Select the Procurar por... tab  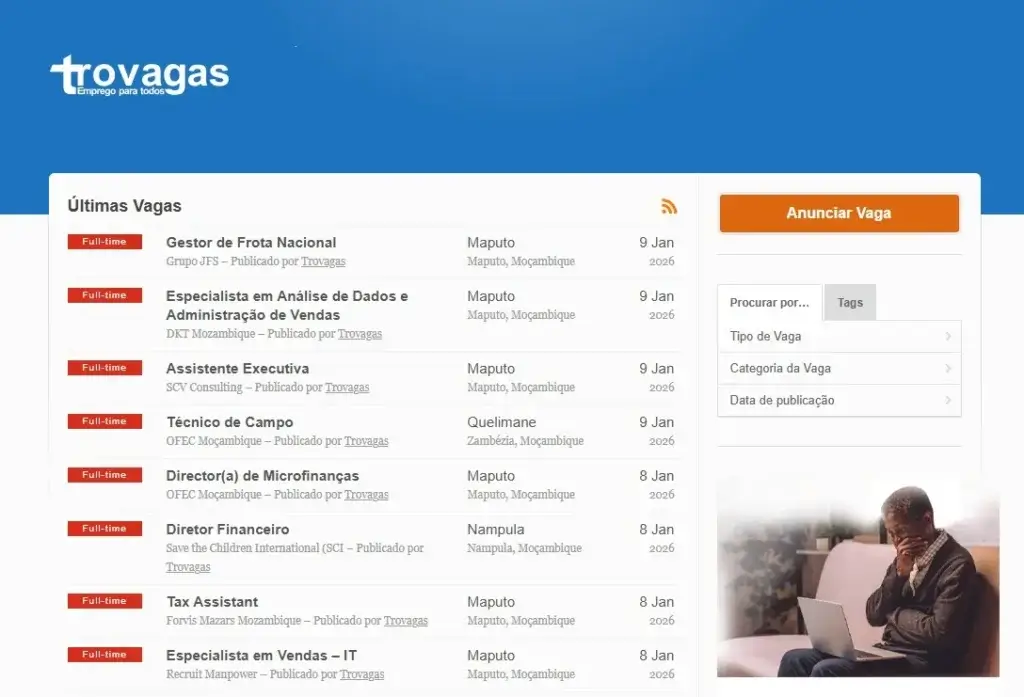coord(769,302)
